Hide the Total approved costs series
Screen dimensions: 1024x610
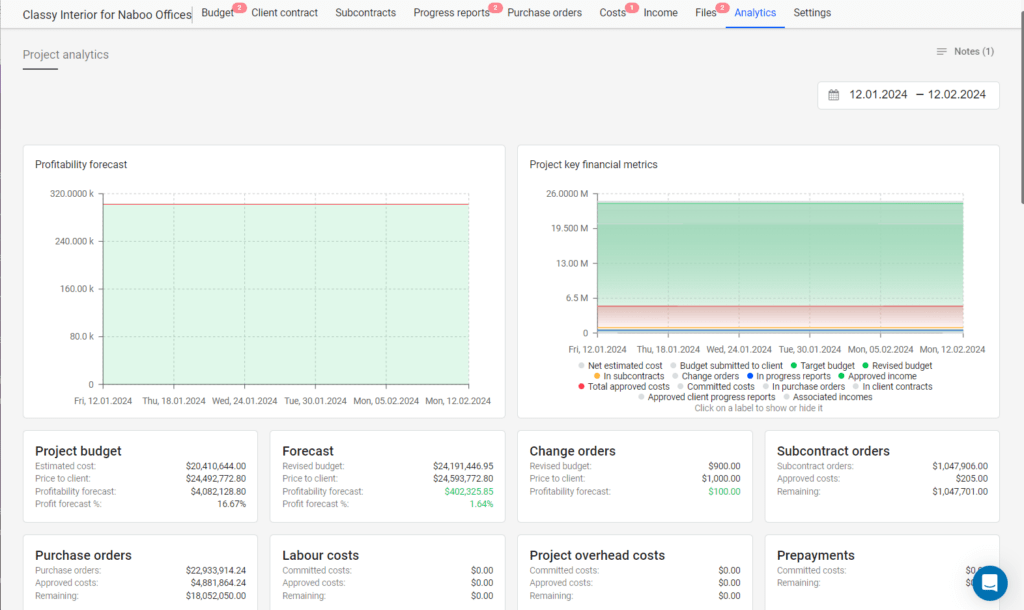pos(623,387)
